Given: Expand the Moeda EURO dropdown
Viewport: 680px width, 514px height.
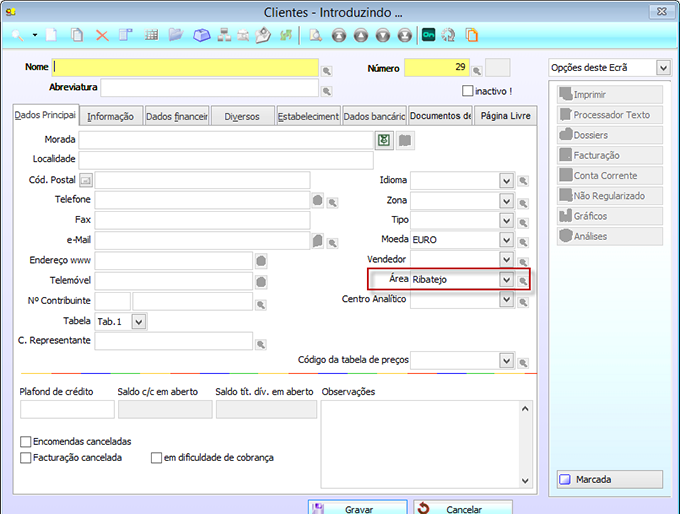Looking at the screenshot, I should click(506, 240).
